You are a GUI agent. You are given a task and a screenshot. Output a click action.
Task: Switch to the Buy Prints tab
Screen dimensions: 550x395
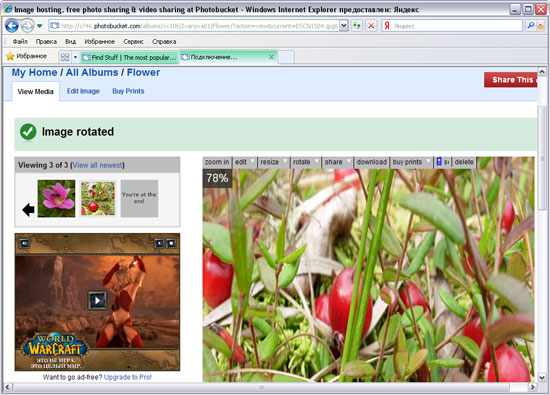point(128,91)
